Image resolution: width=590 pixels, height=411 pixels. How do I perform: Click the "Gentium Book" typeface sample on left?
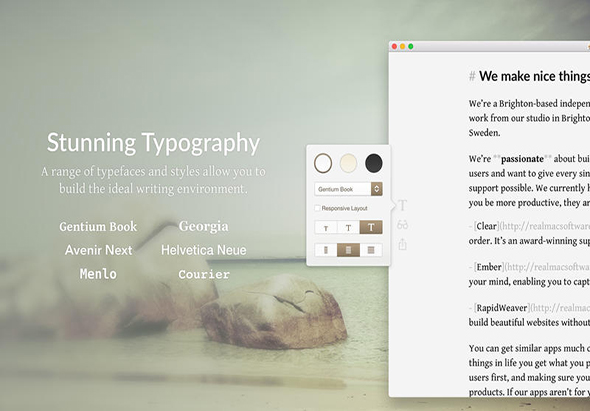98,227
